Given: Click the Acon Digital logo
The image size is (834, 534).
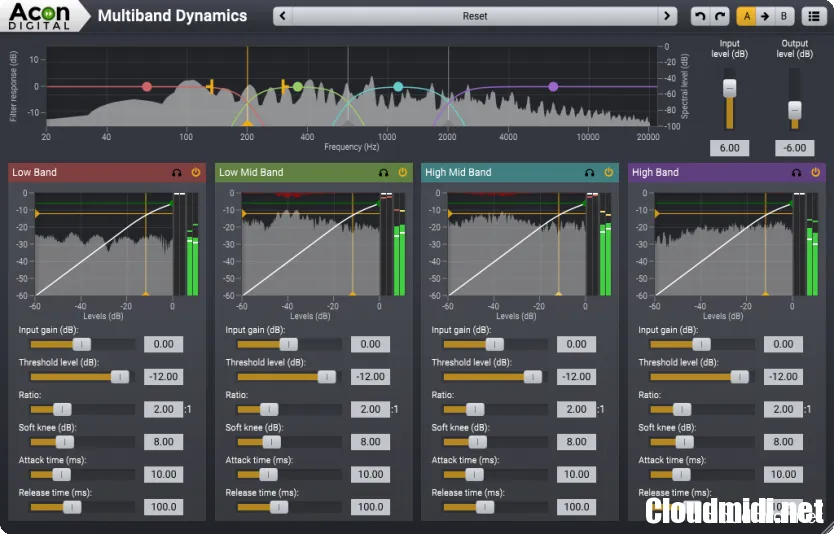Looking at the screenshot, I should [x=40, y=15].
